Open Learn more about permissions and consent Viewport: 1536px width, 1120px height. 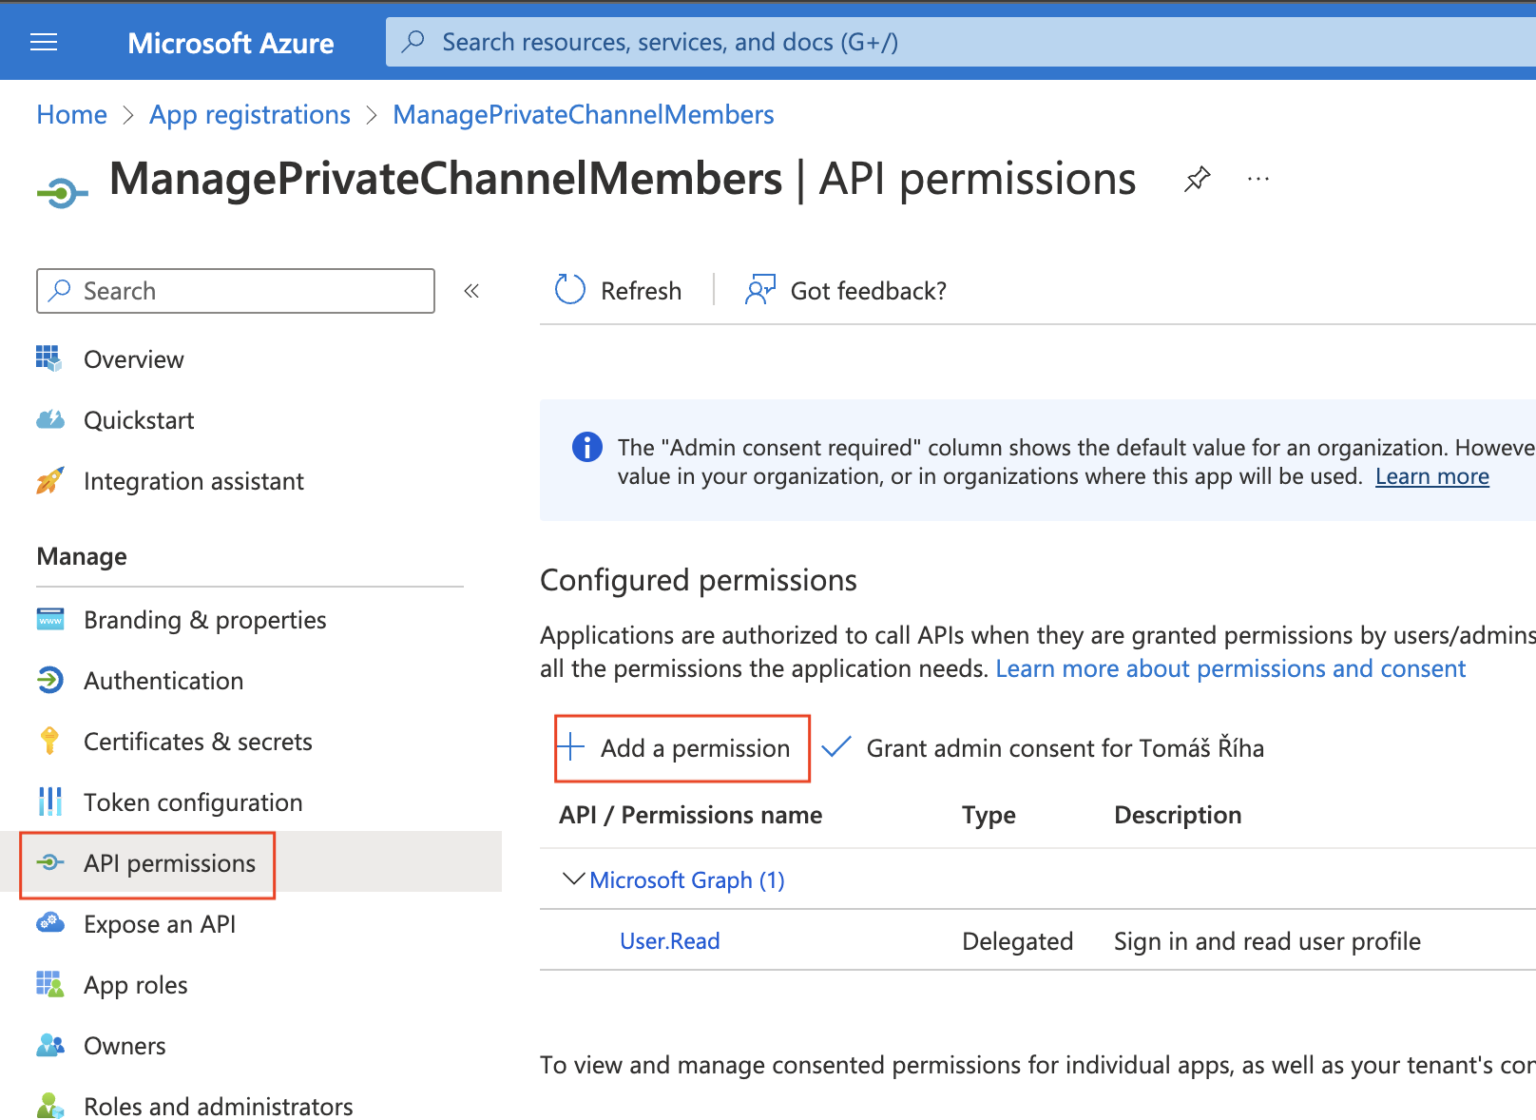(1230, 669)
